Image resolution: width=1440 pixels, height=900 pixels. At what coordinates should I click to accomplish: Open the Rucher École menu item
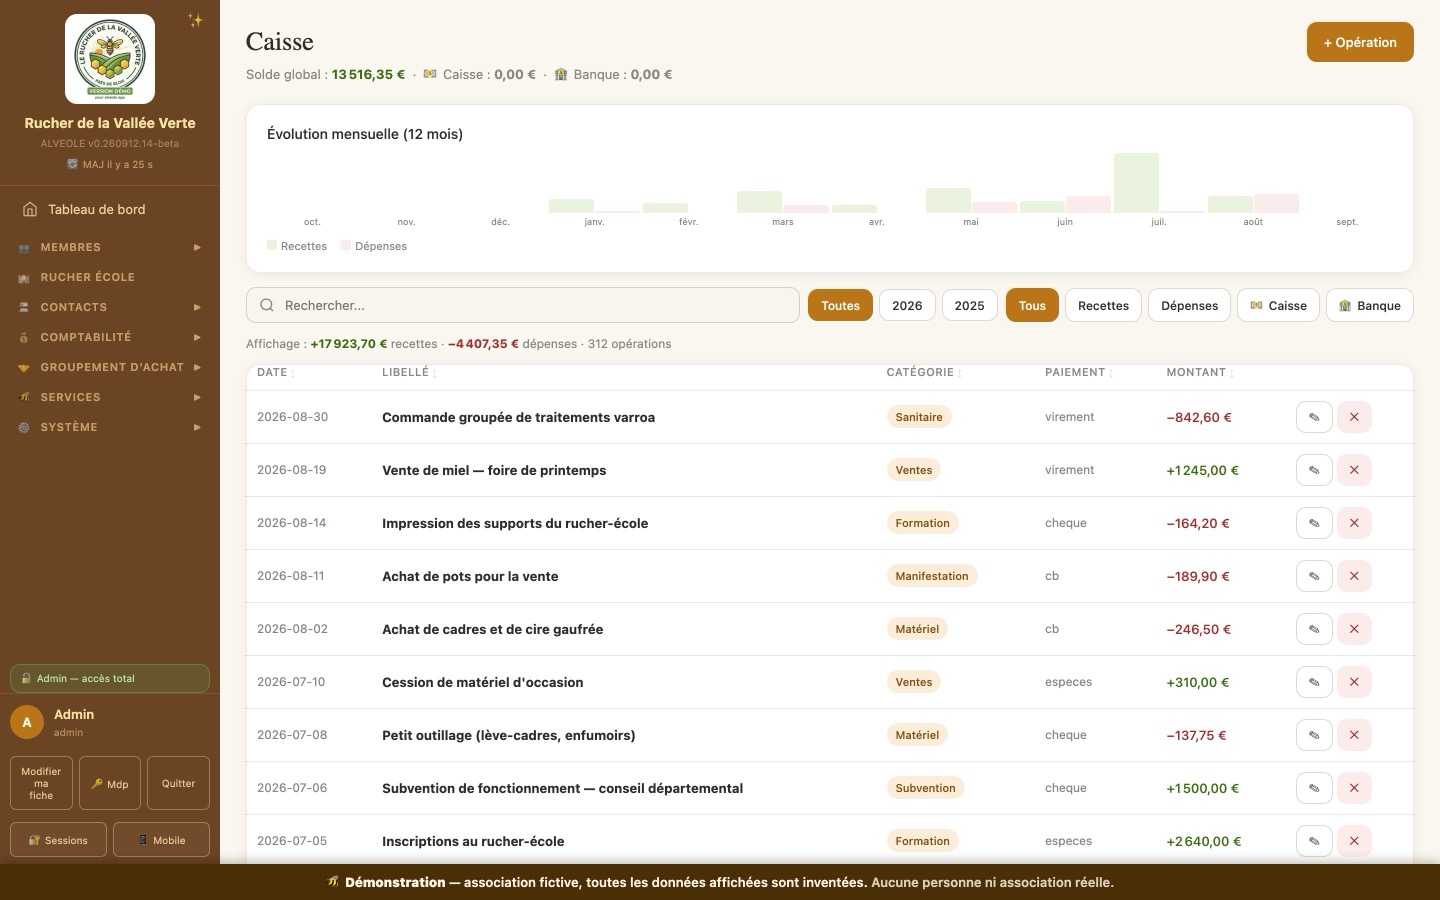click(x=110, y=277)
